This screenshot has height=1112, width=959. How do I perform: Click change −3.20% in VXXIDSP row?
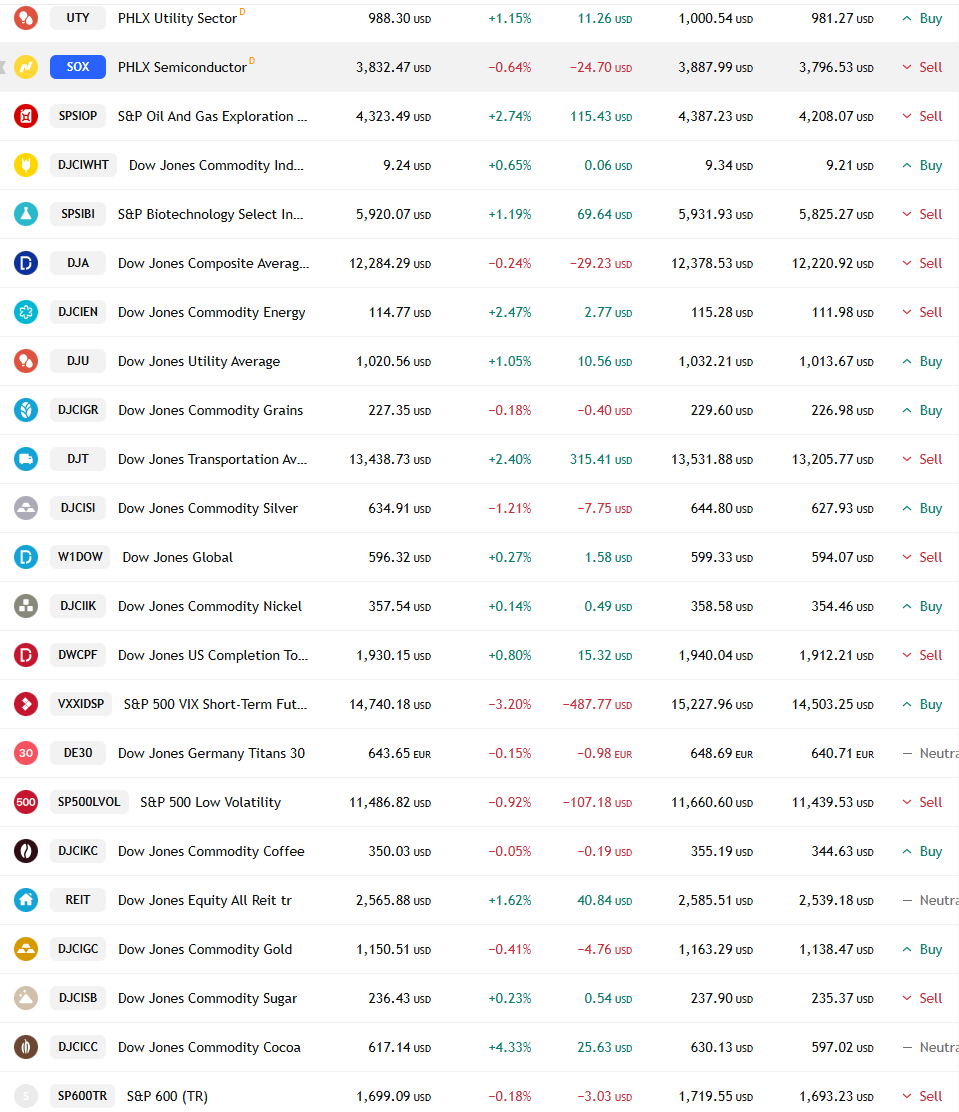509,704
